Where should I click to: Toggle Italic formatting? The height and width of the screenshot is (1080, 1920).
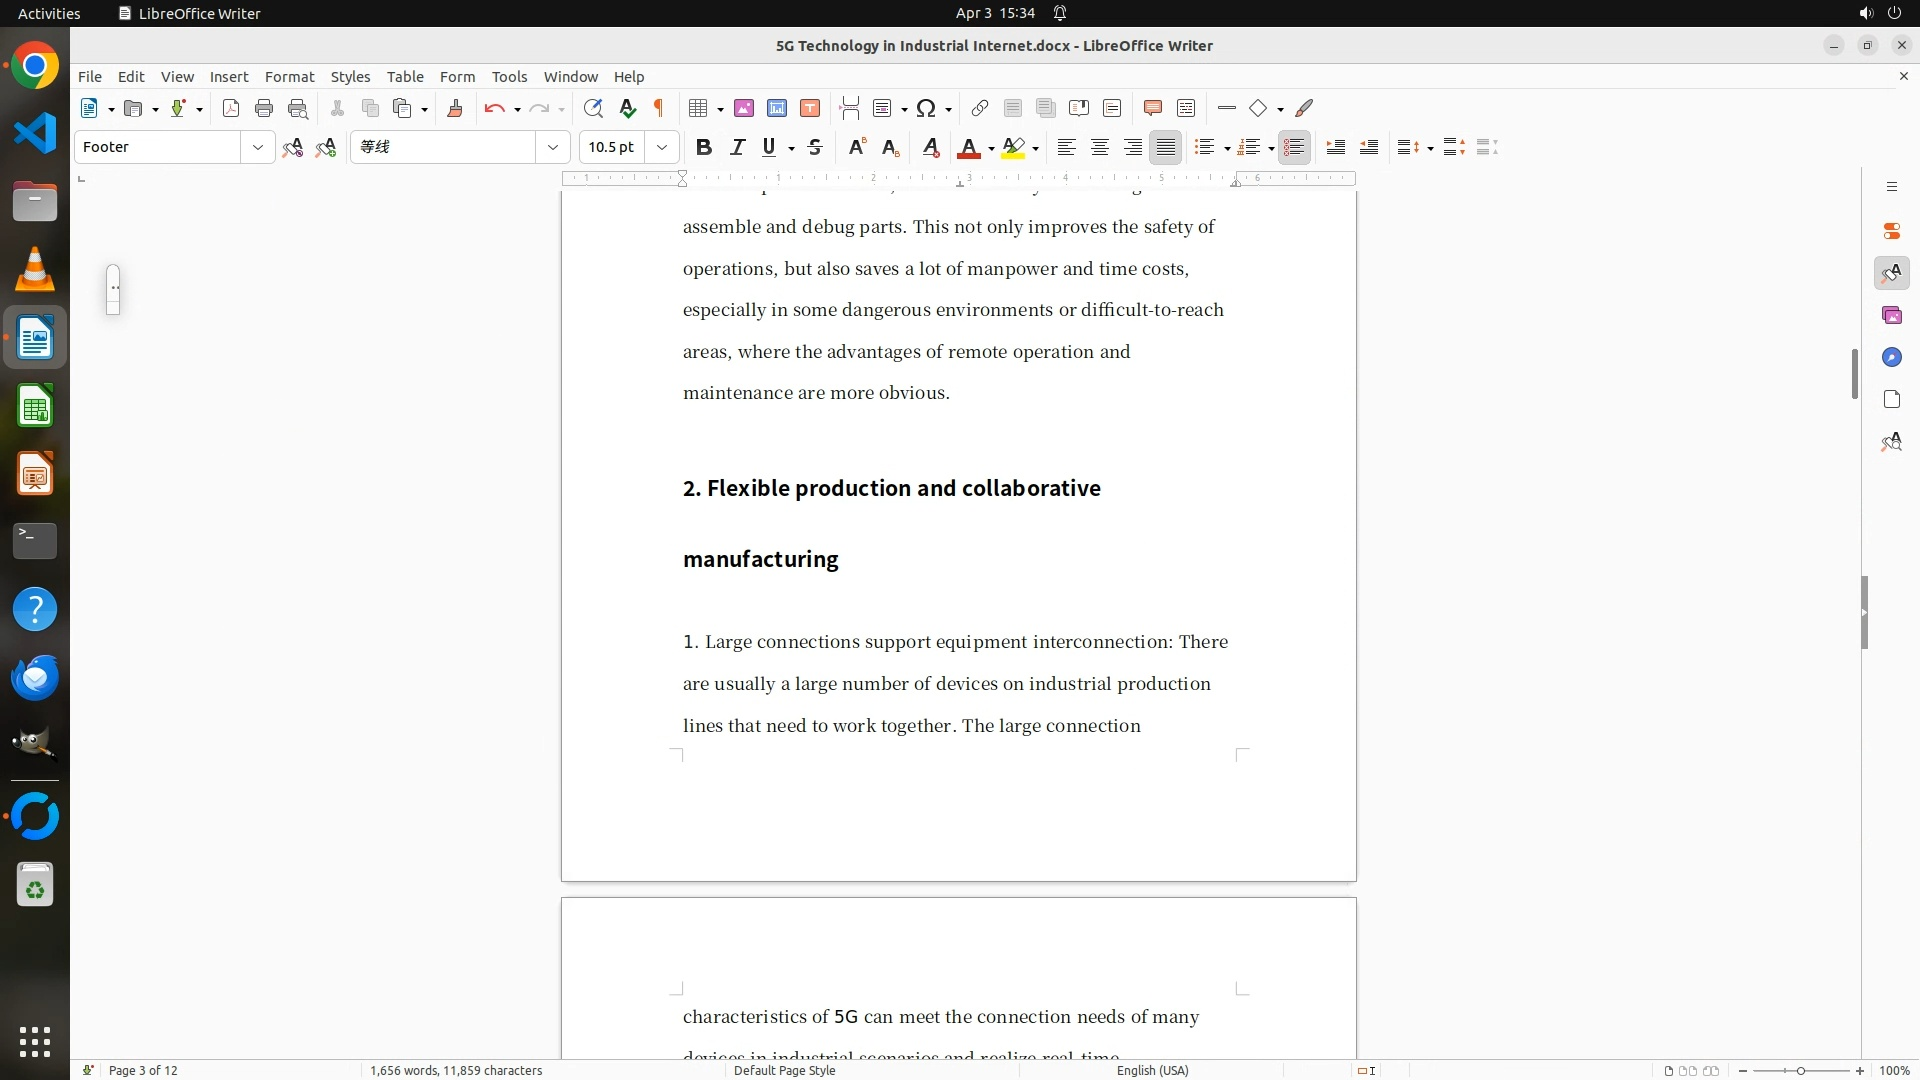coord(737,147)
